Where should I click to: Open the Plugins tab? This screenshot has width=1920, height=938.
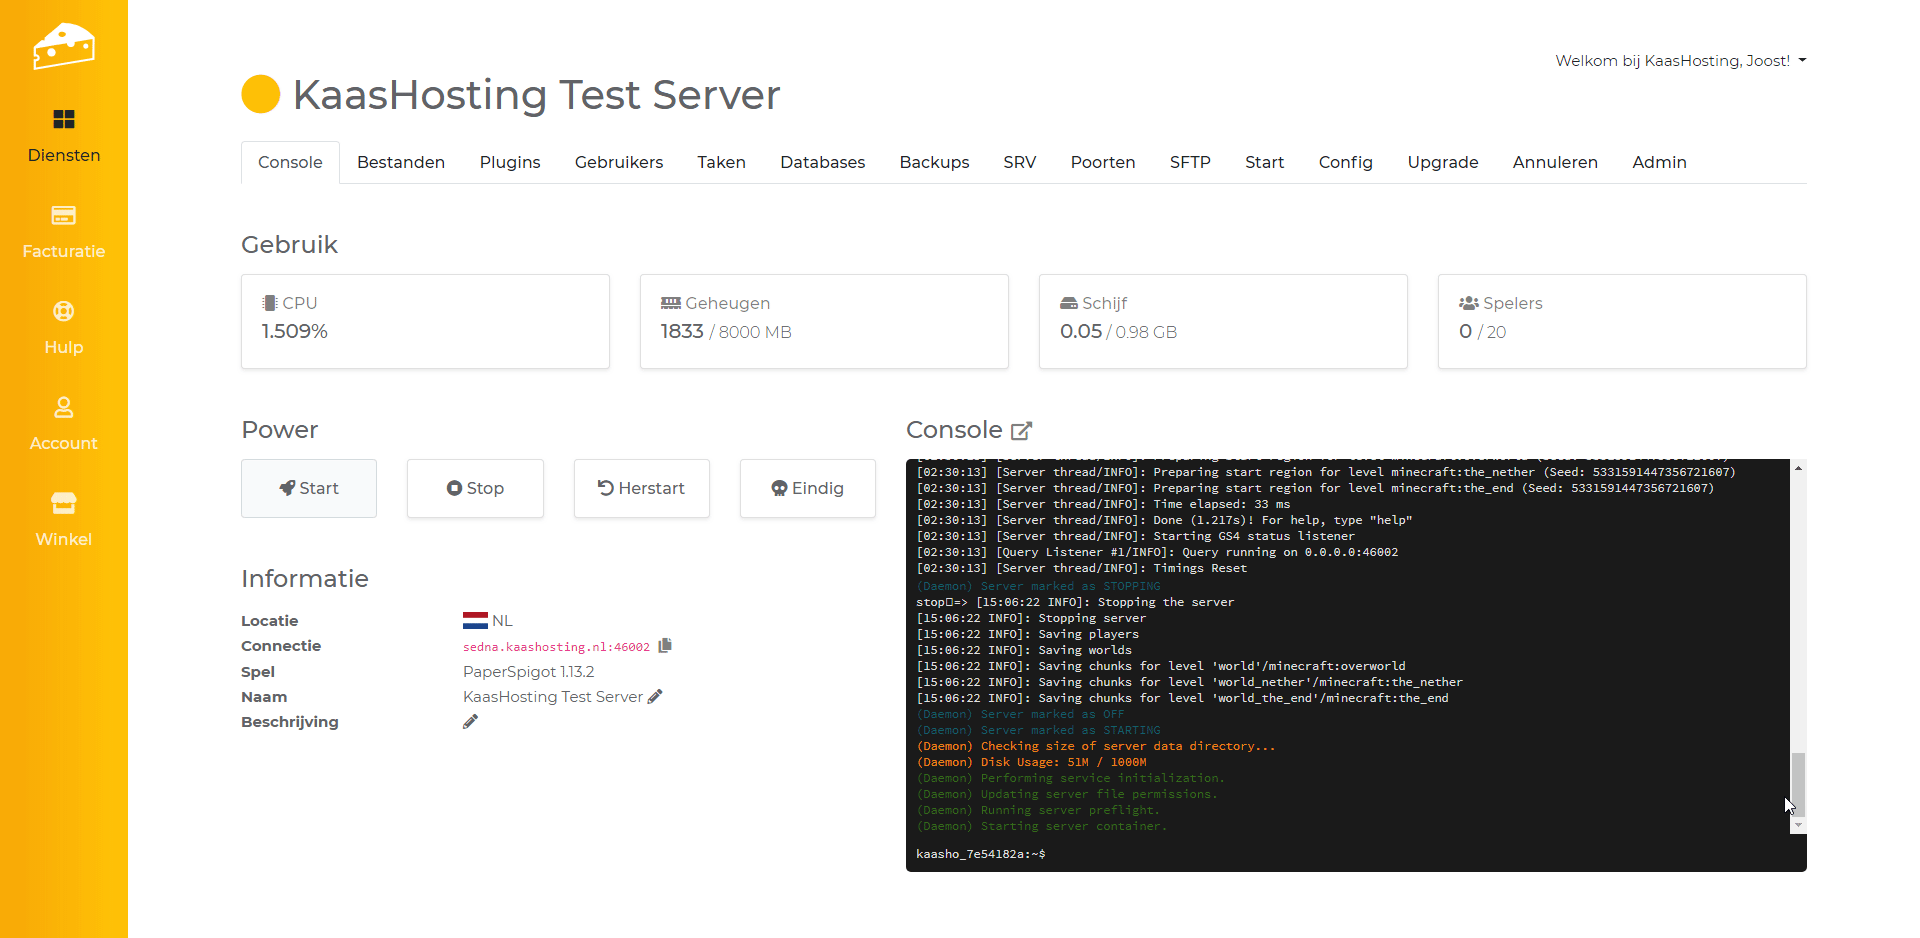click(x=509, y=162)
